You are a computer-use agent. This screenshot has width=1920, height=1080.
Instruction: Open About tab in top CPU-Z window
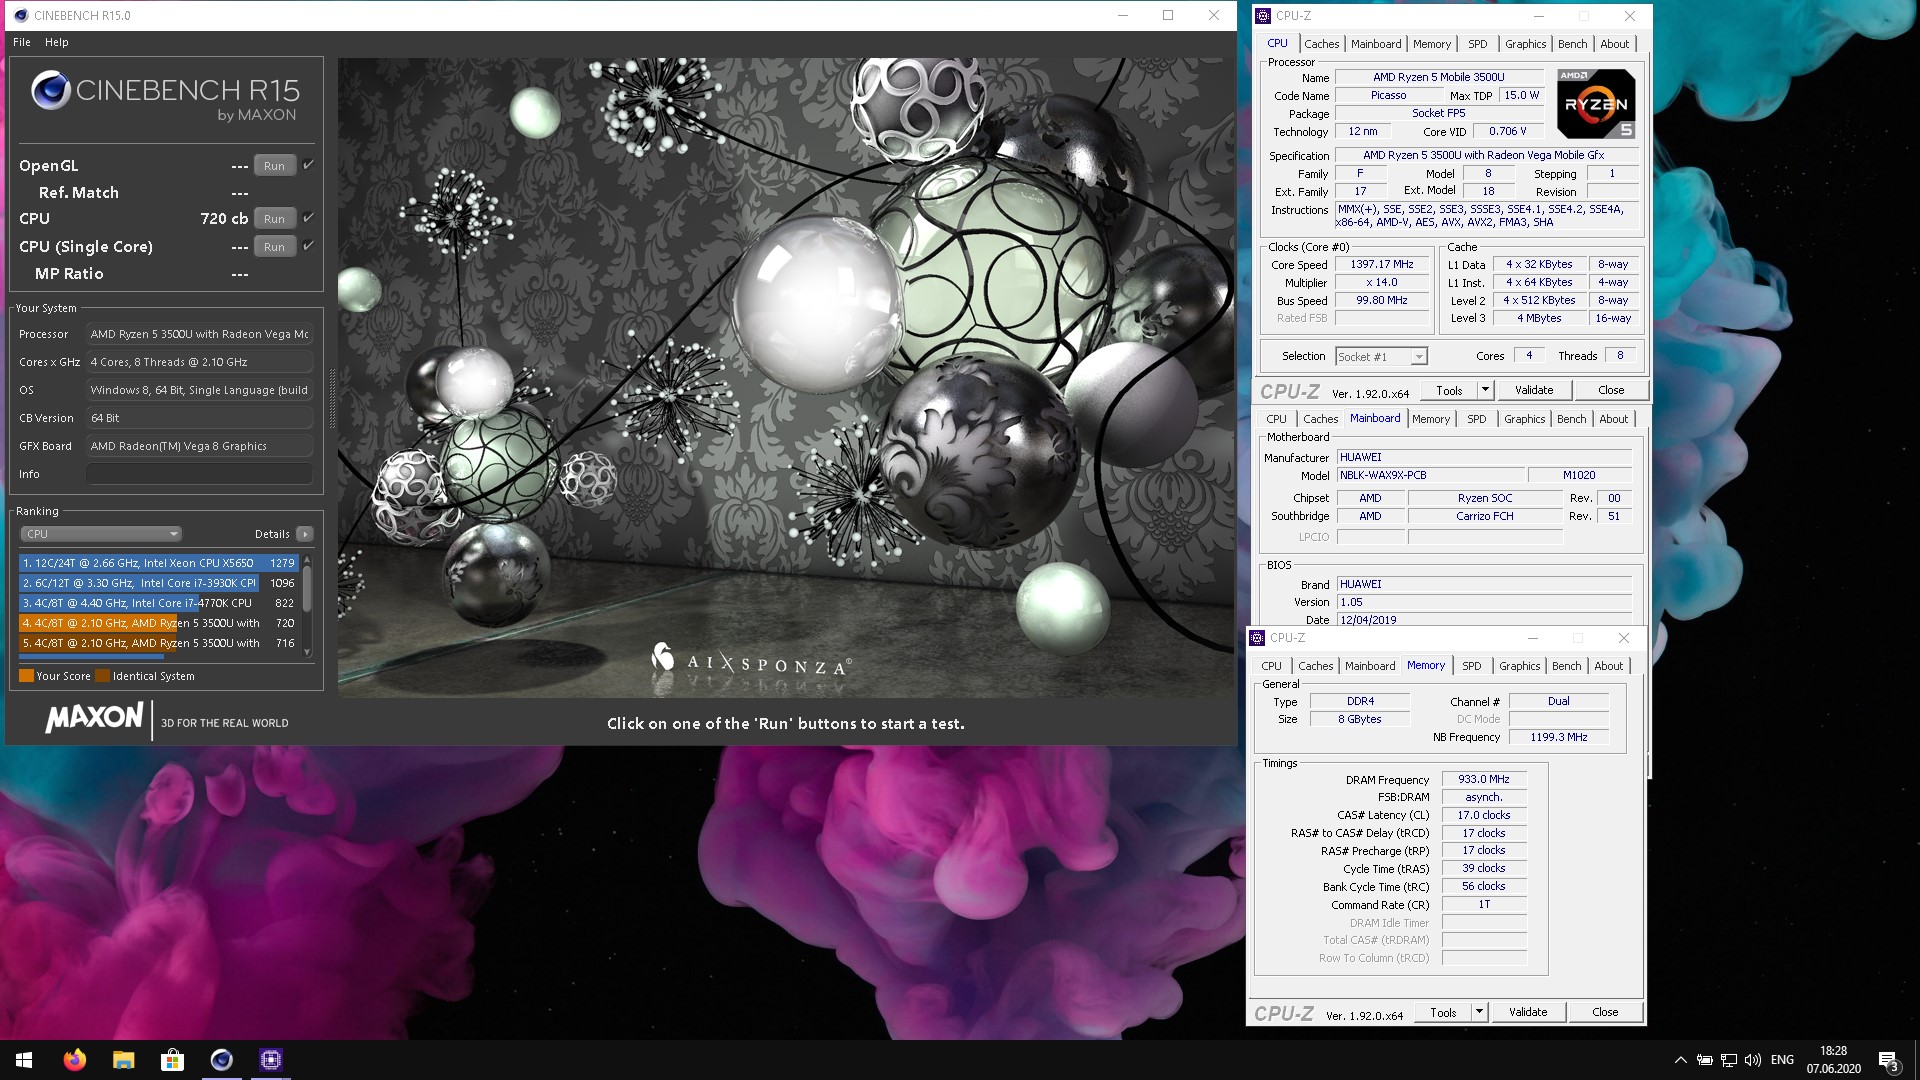[1614, 44]
